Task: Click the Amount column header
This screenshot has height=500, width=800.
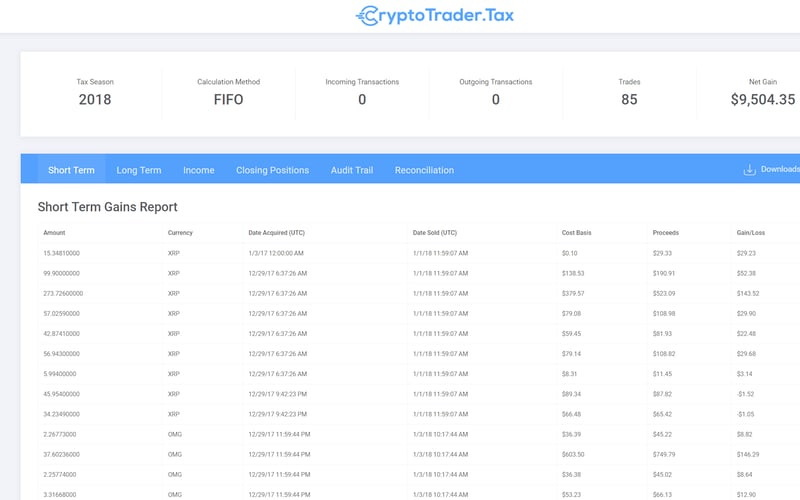Action: point(54,233)
